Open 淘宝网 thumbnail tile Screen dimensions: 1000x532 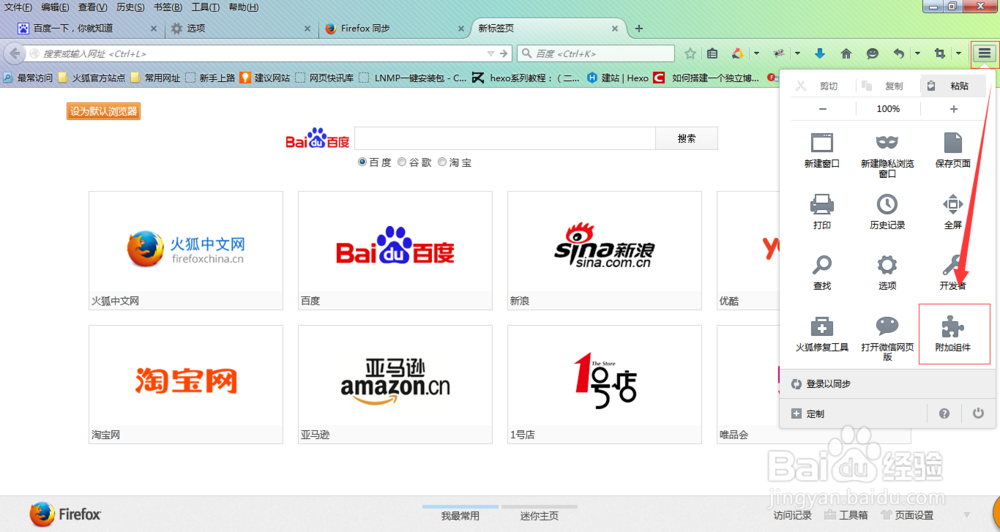(186, 384)
